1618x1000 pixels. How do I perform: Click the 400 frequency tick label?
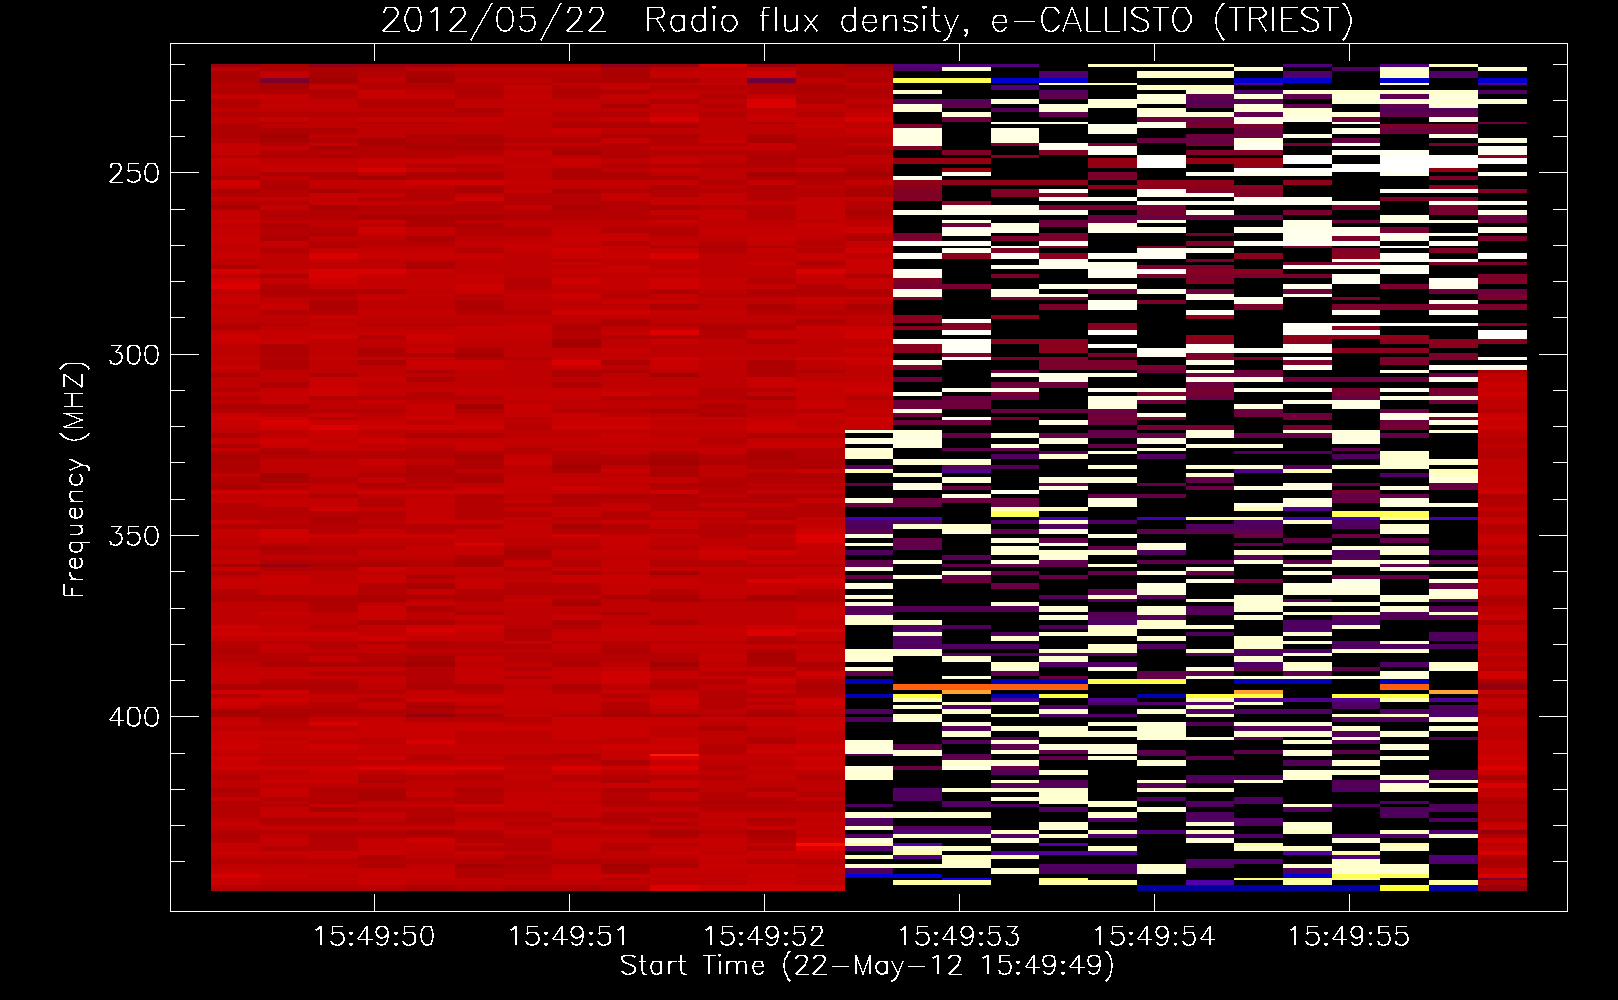134,717
